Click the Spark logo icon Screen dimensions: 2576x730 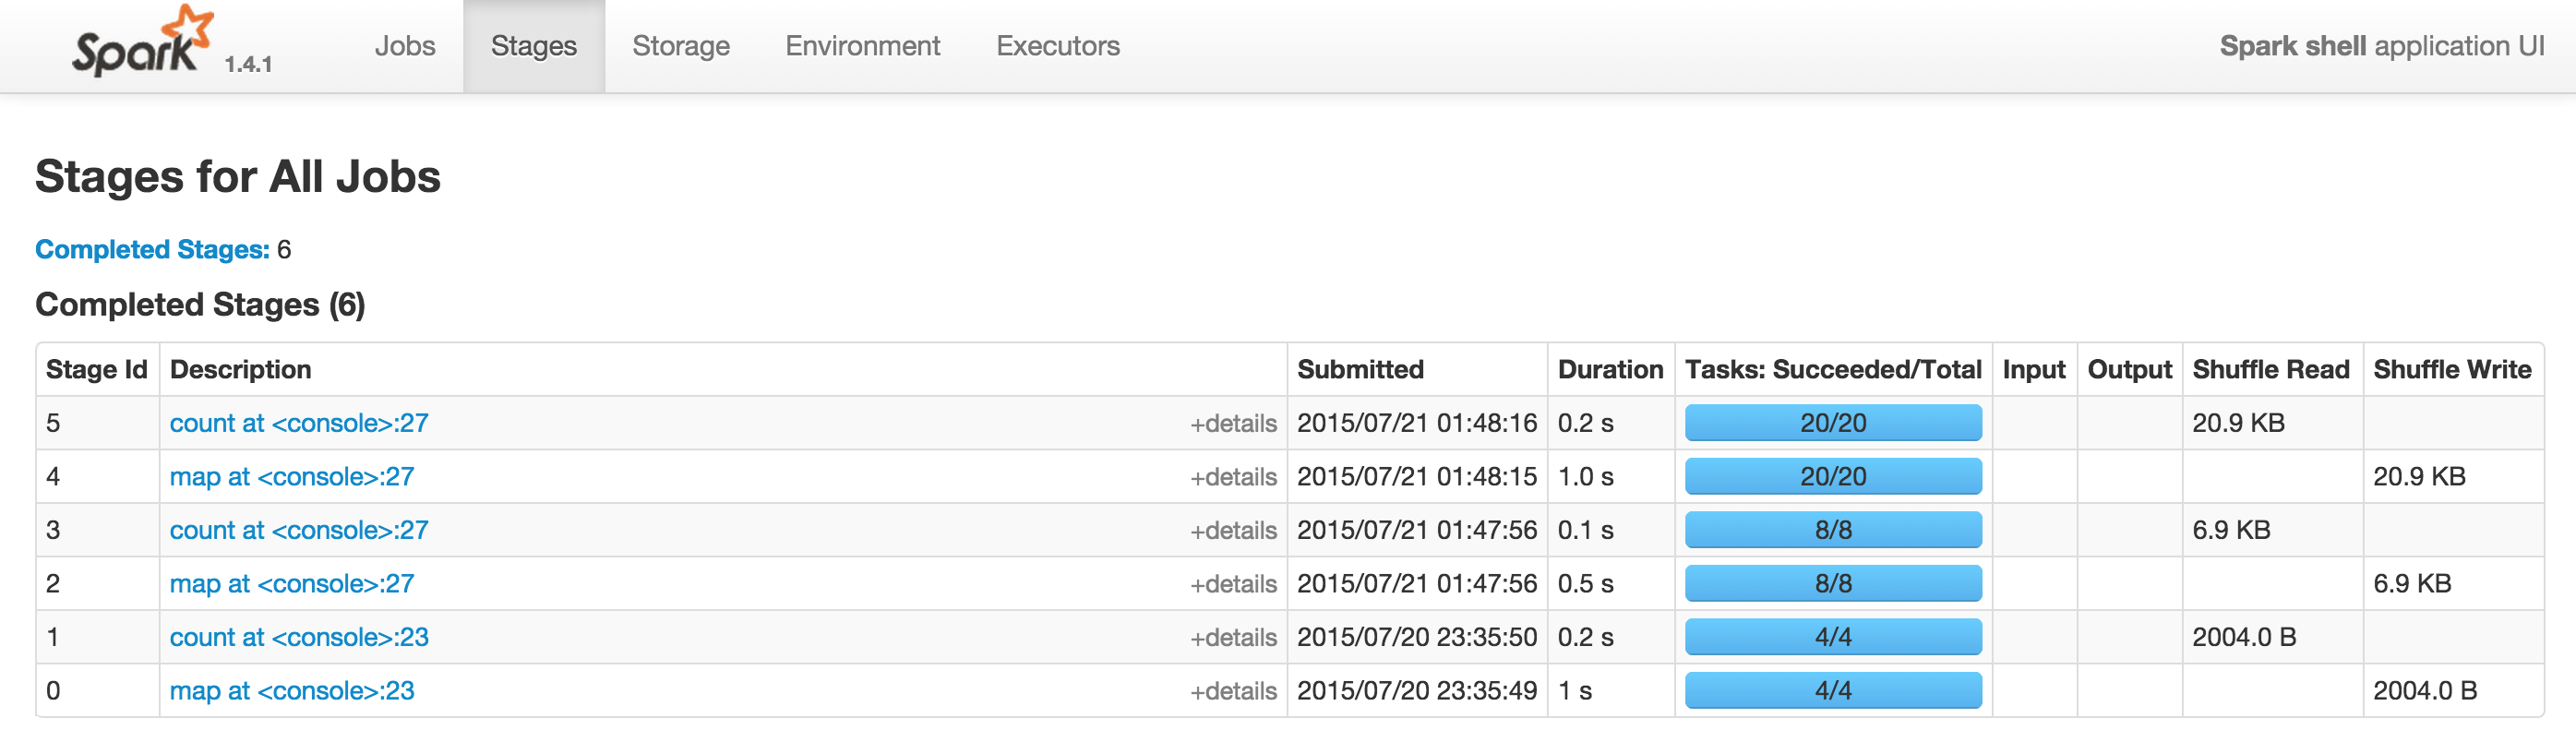143,42
